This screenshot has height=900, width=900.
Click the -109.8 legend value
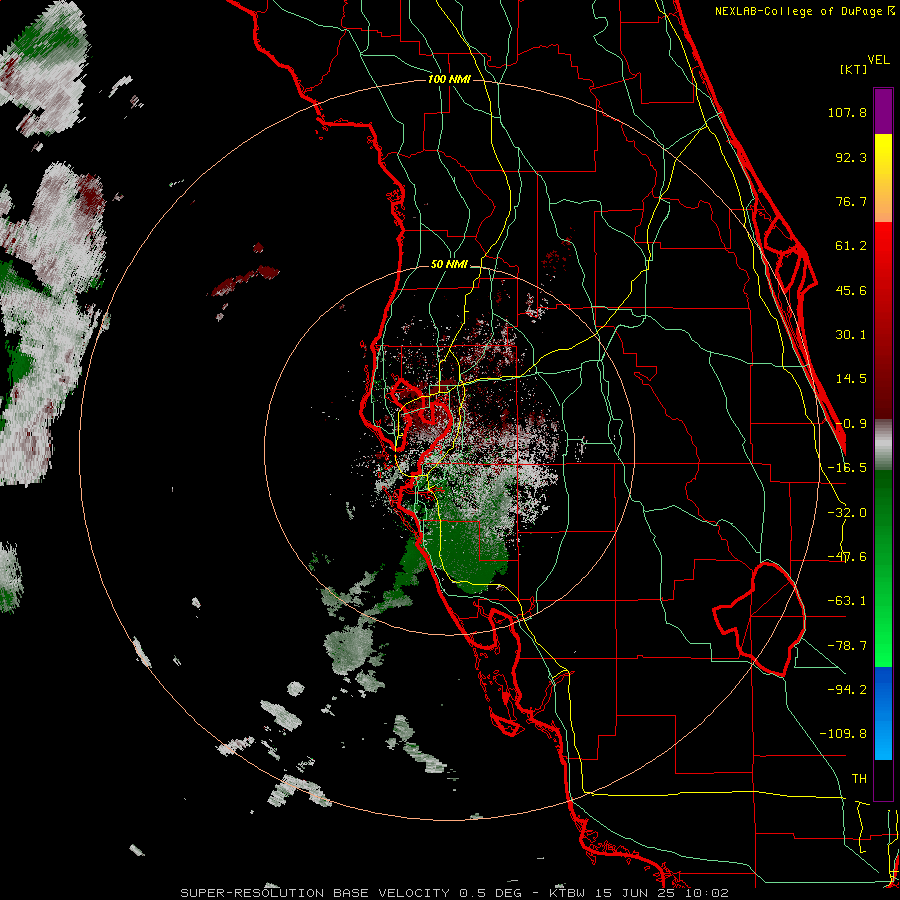(843, 734)
